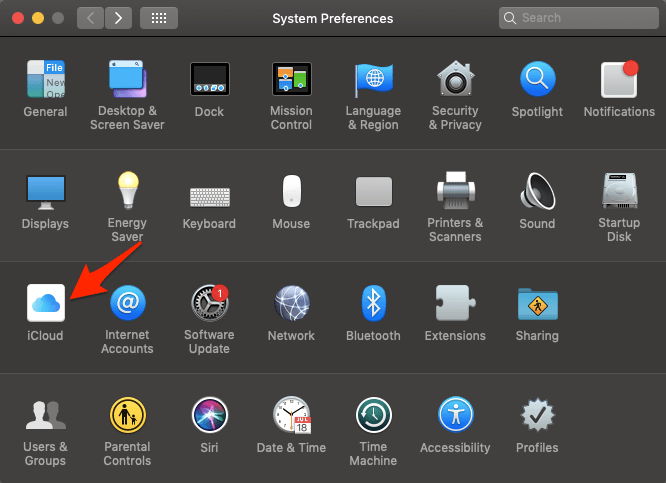Close the System Preferences window
Image resolution: width=666 pixels, height=483 pixels.
tap(18, 18)
